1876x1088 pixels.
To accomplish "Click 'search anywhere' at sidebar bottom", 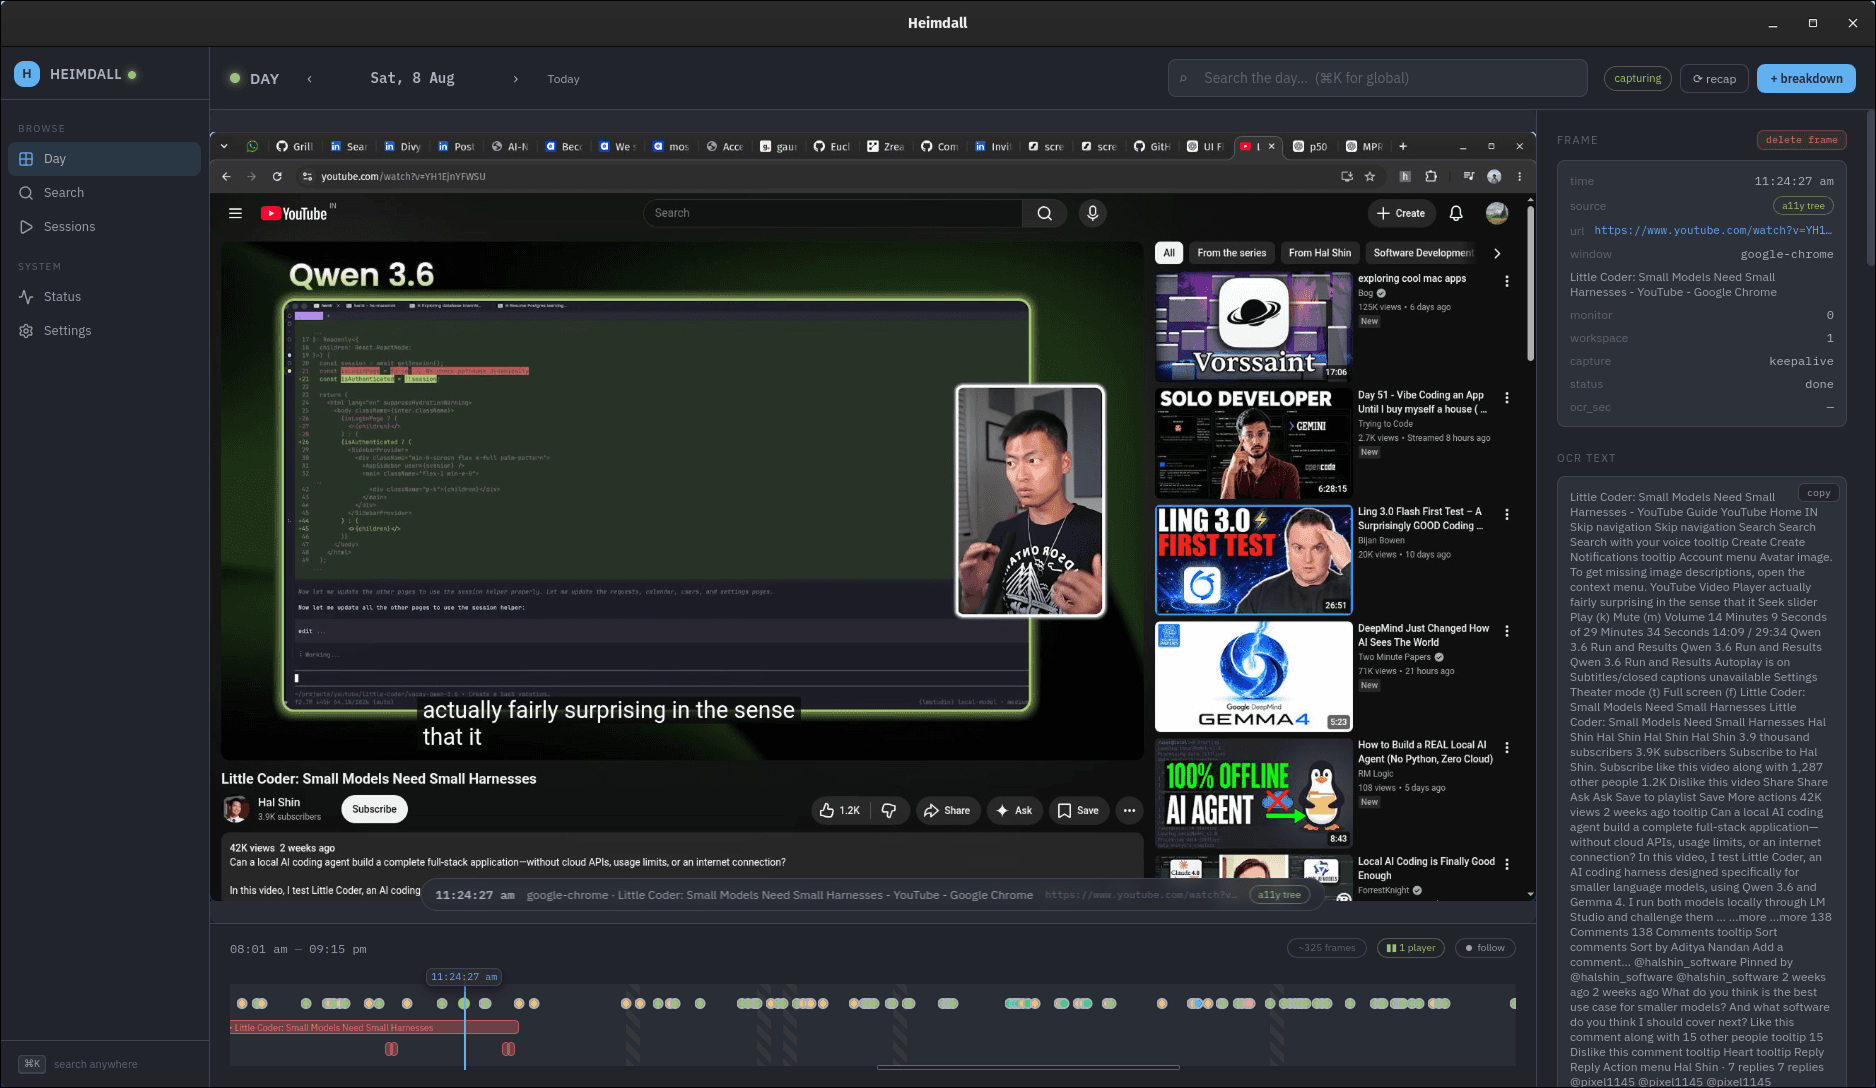I will [x=95, y=1064].
